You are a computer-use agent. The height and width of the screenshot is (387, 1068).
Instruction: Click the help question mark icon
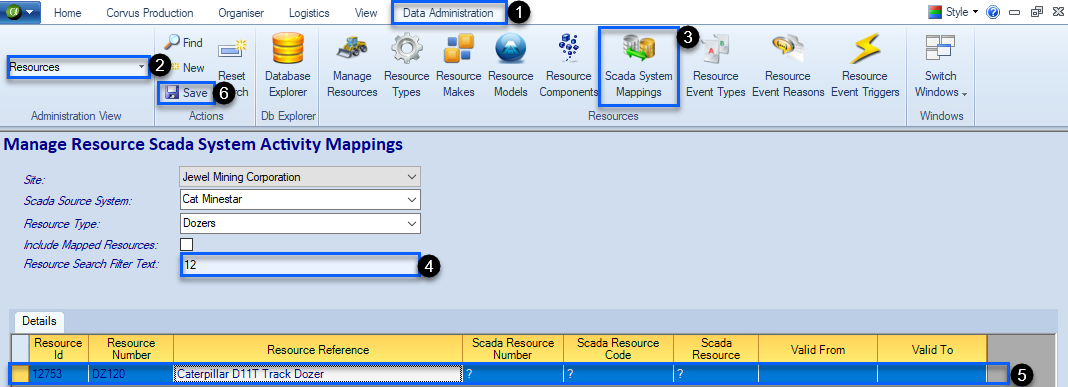(993, 12)
